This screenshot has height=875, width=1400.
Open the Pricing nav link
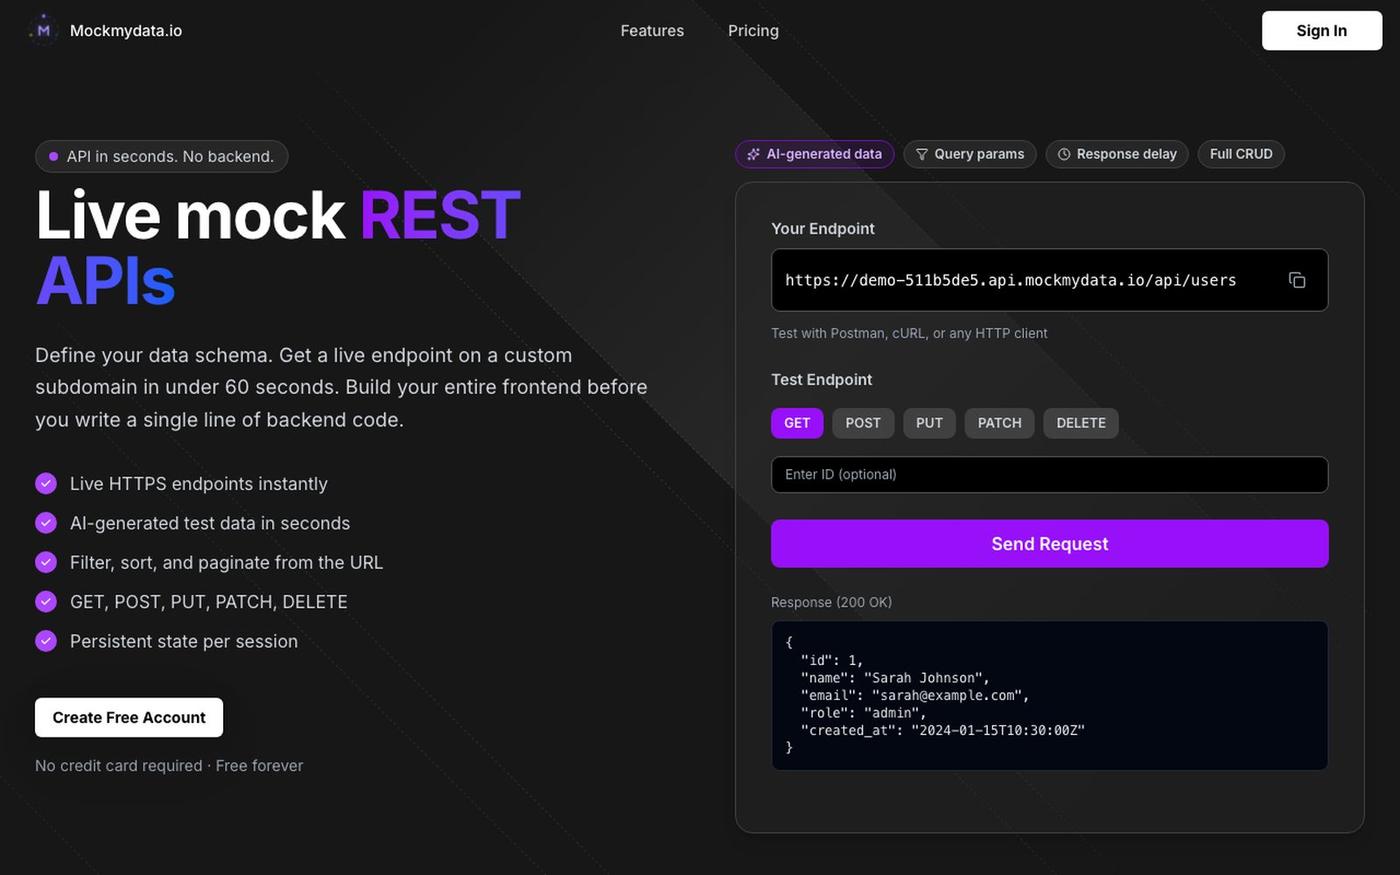pyautogui.click(x=753, y=31)
